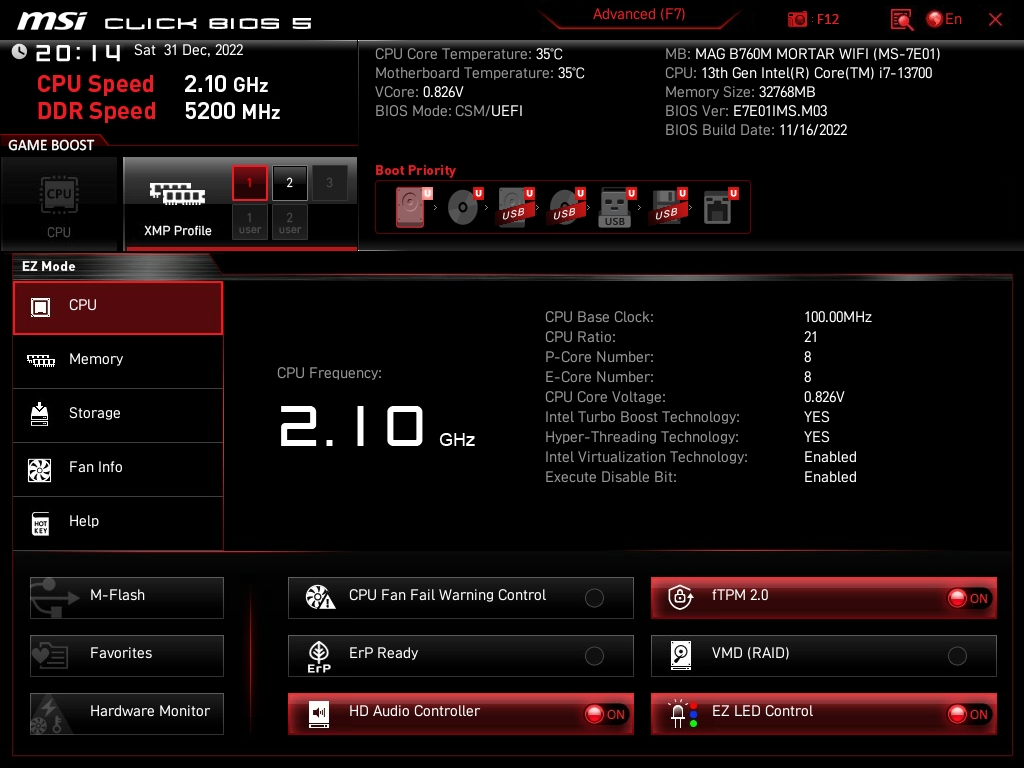
Task: Click the Game Boost CPU chip icon
Action: (x=59, y=195)
